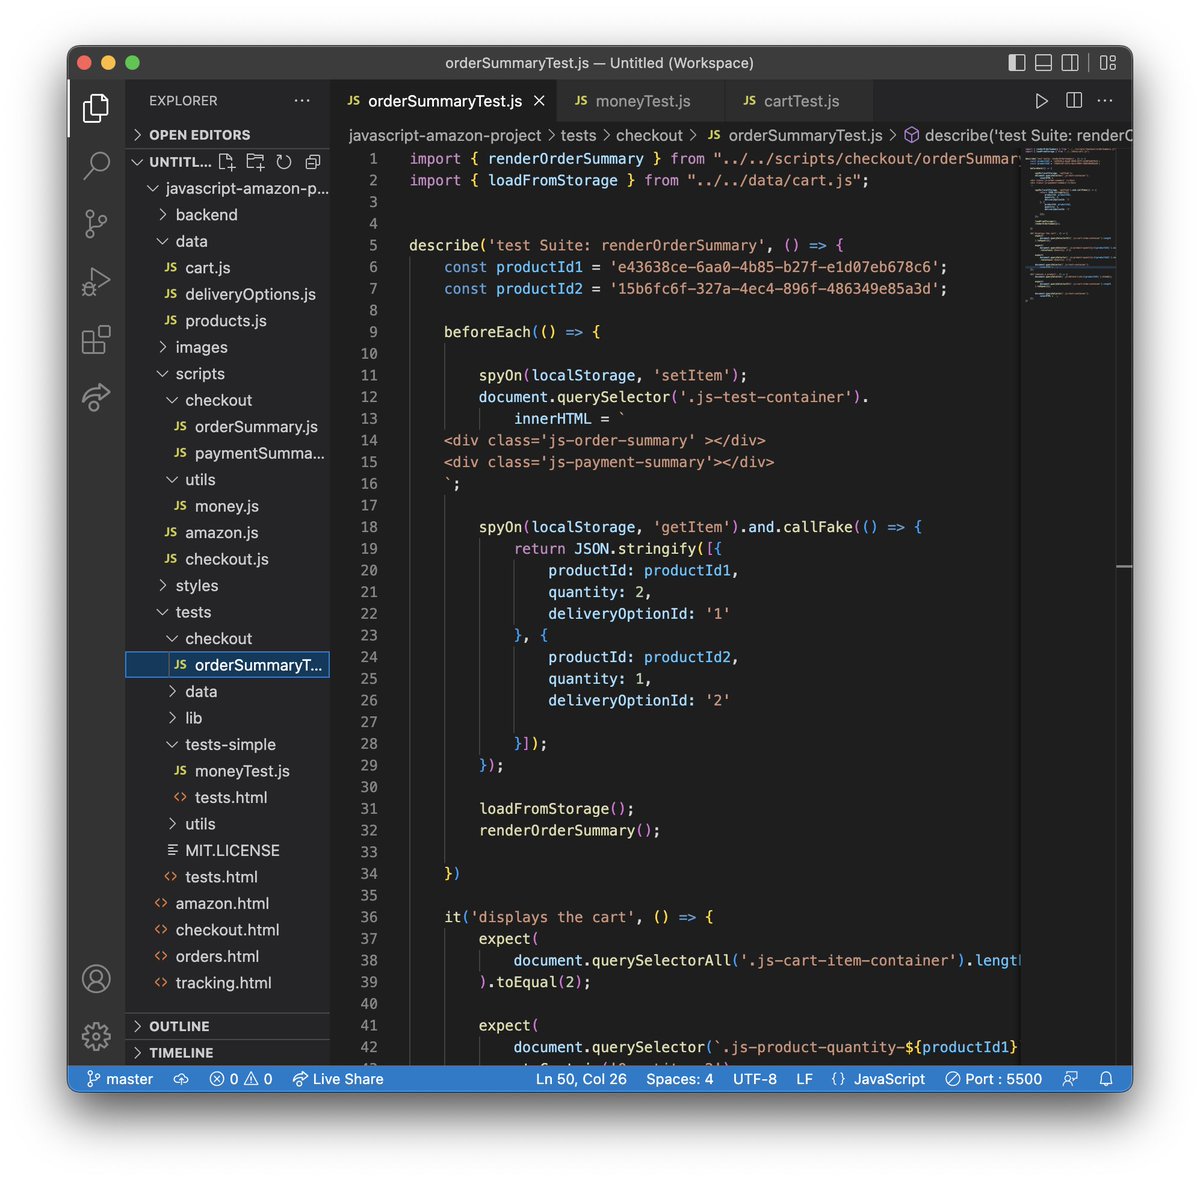This screenshot has width=1200, height=1181.
Task: Expand the Open Editors section
Action: 228,135
